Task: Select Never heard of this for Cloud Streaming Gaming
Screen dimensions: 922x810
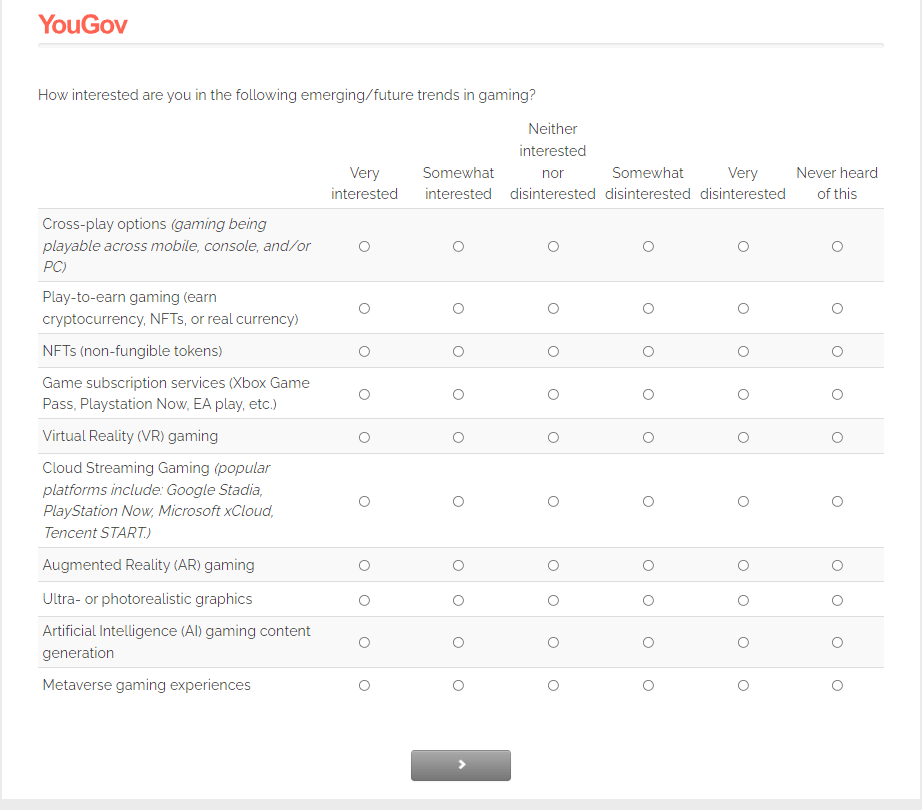Action: (x=837, y=501)
